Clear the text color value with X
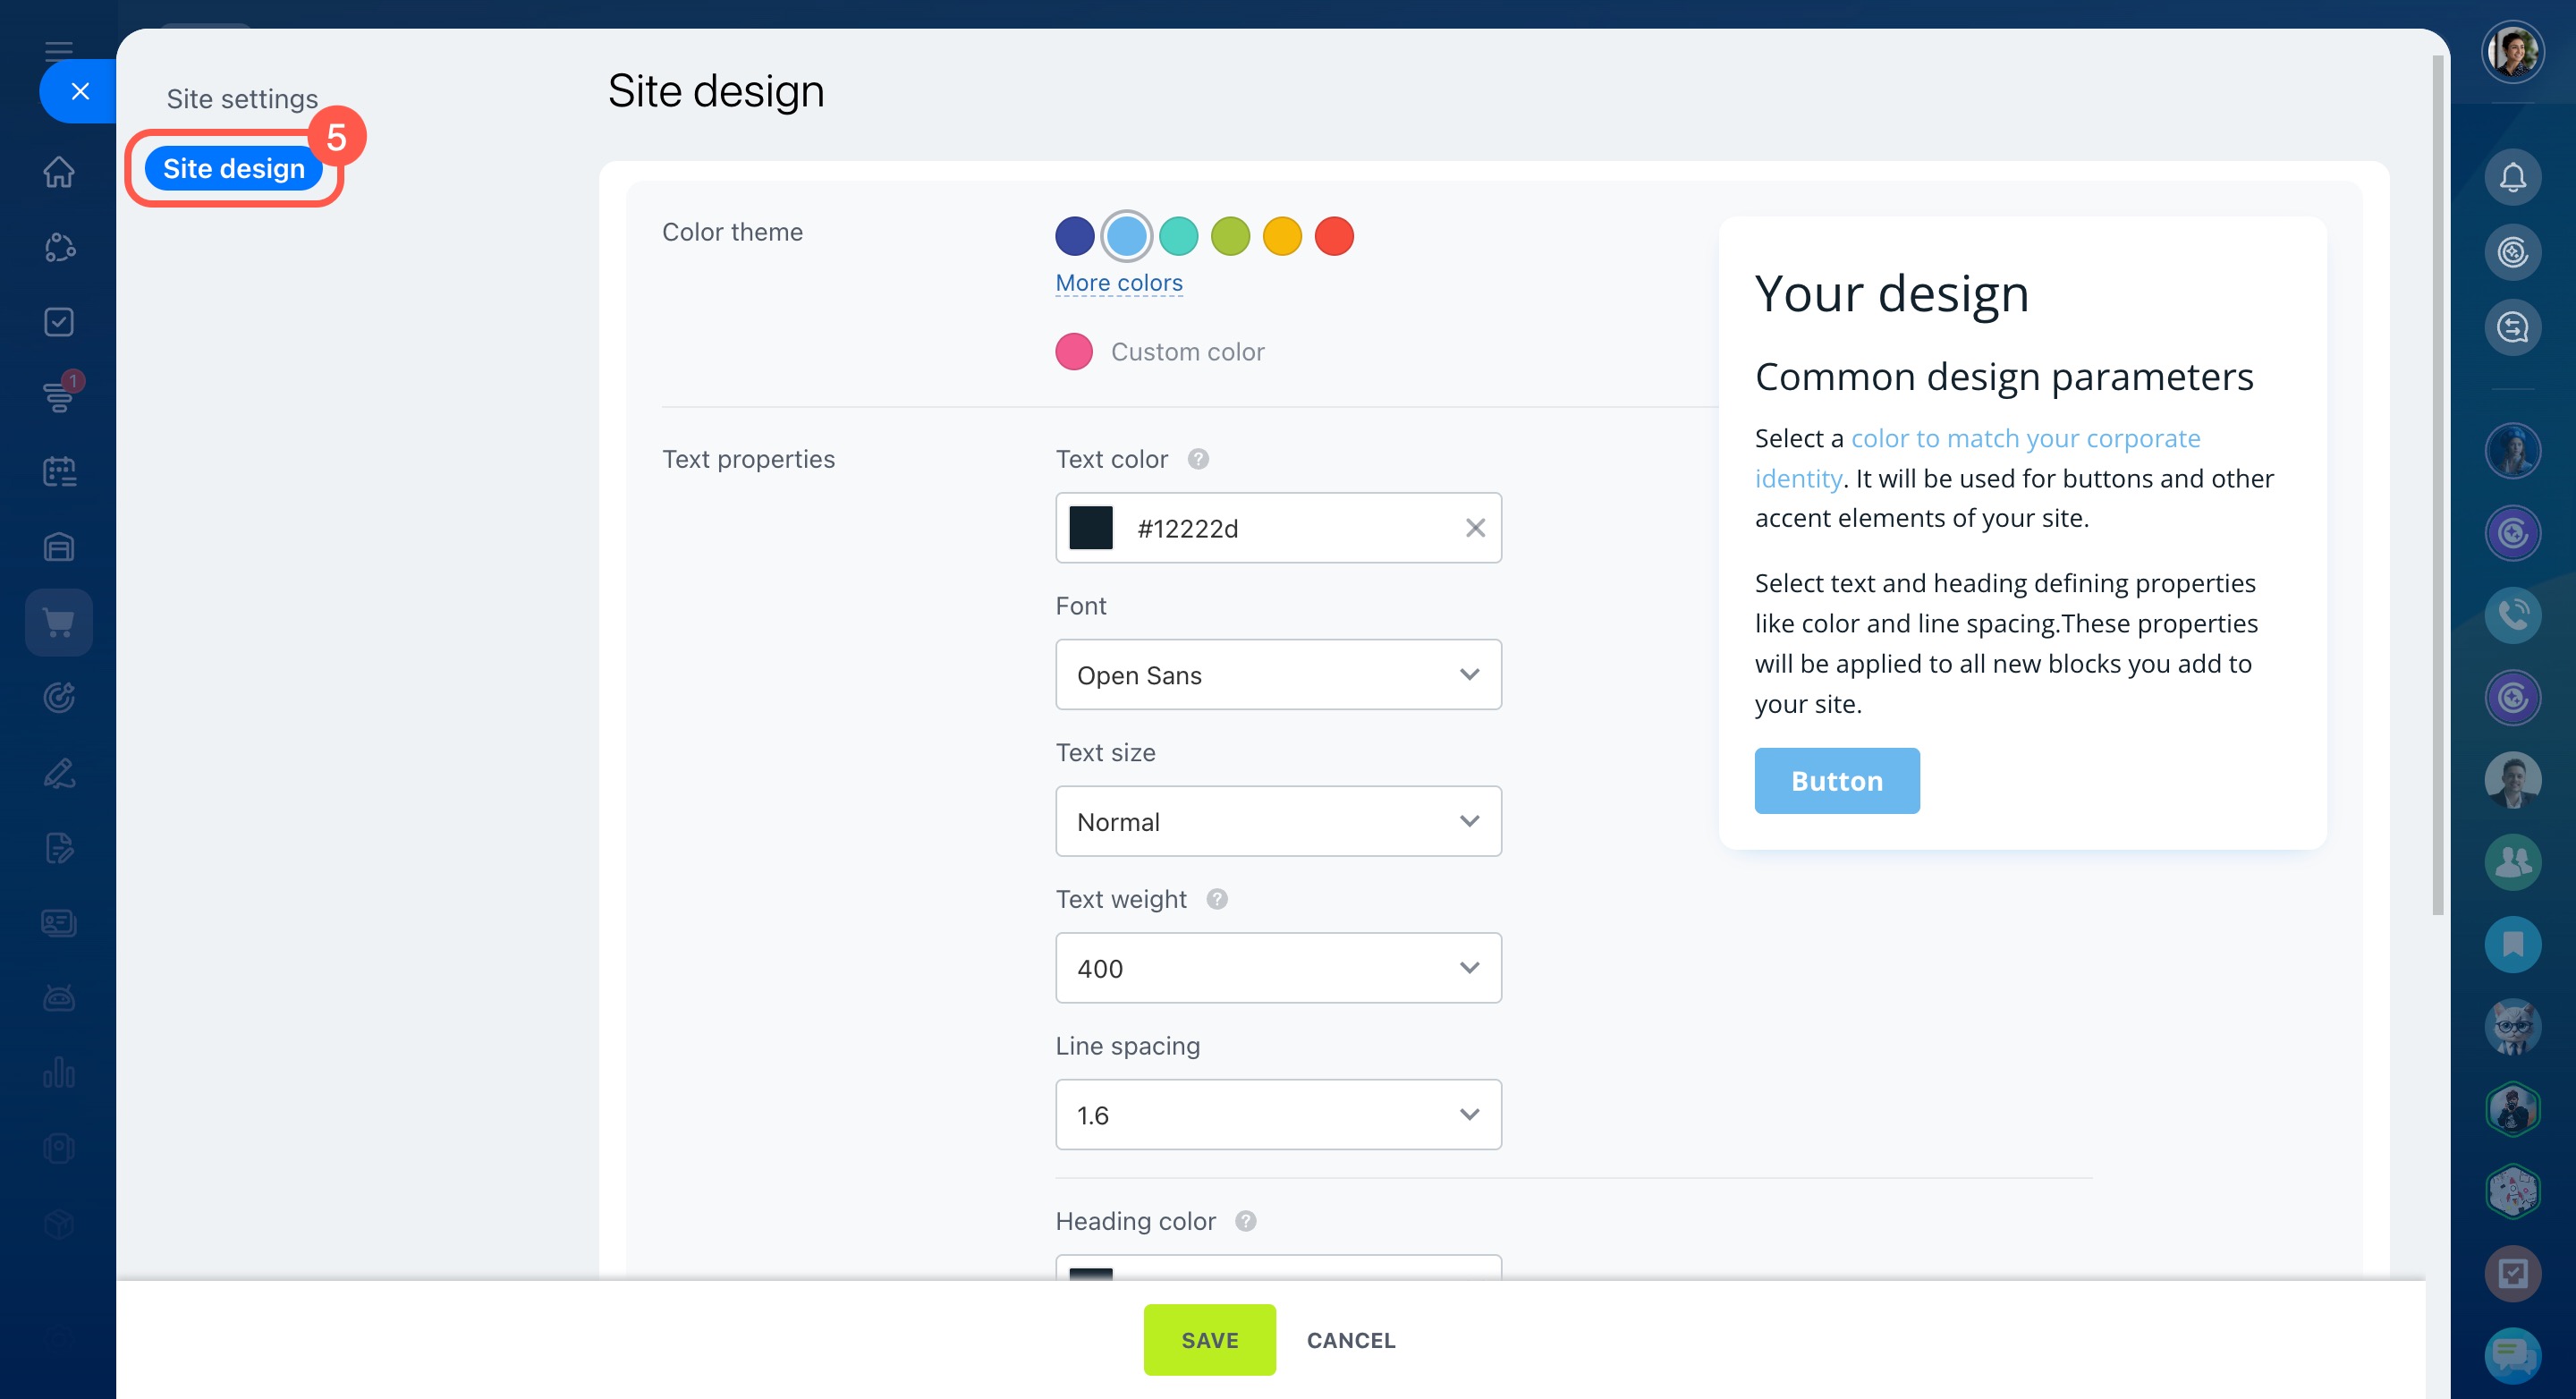The image size is (2576, 1399). point(1475,528)
